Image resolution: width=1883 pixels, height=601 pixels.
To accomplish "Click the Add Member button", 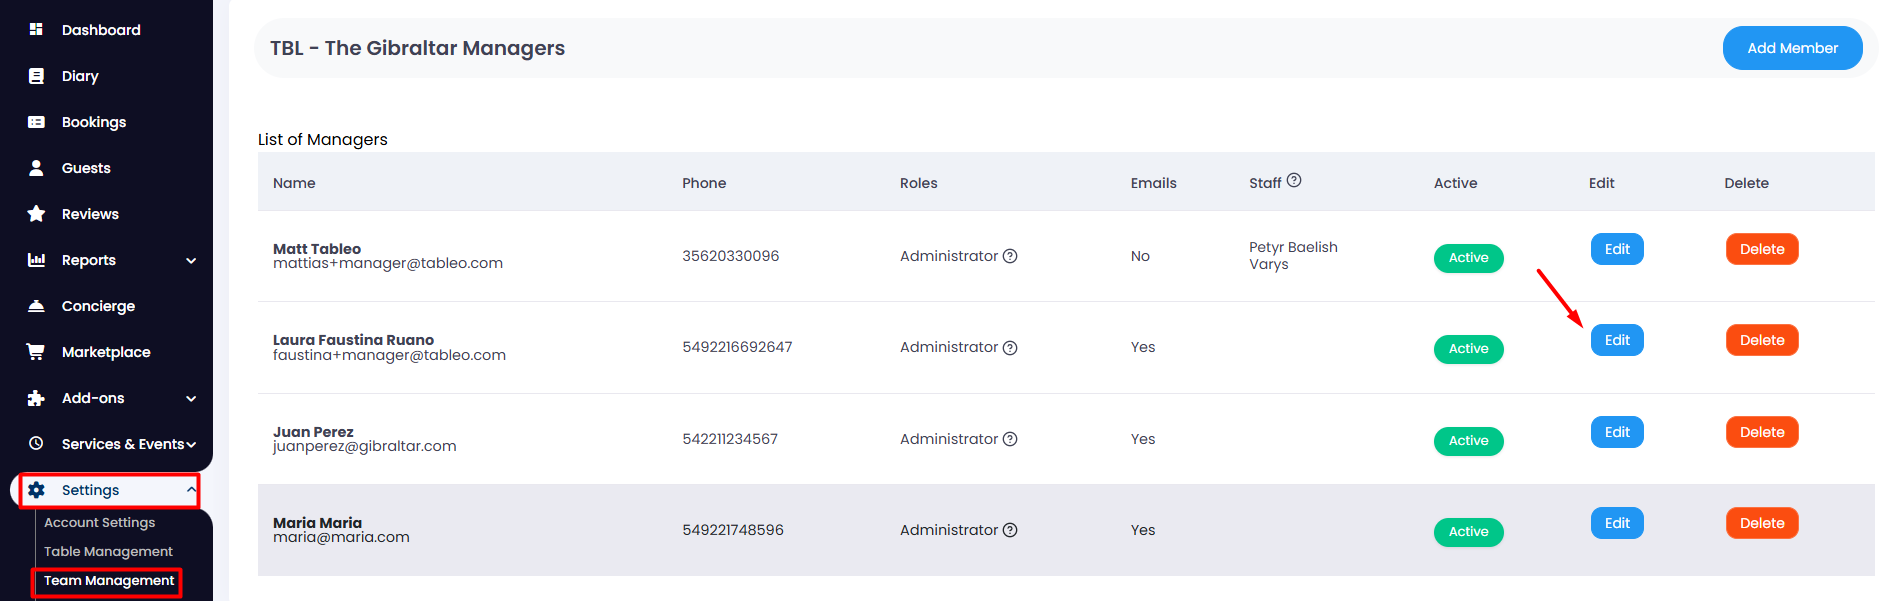I will pos(1792,48).
